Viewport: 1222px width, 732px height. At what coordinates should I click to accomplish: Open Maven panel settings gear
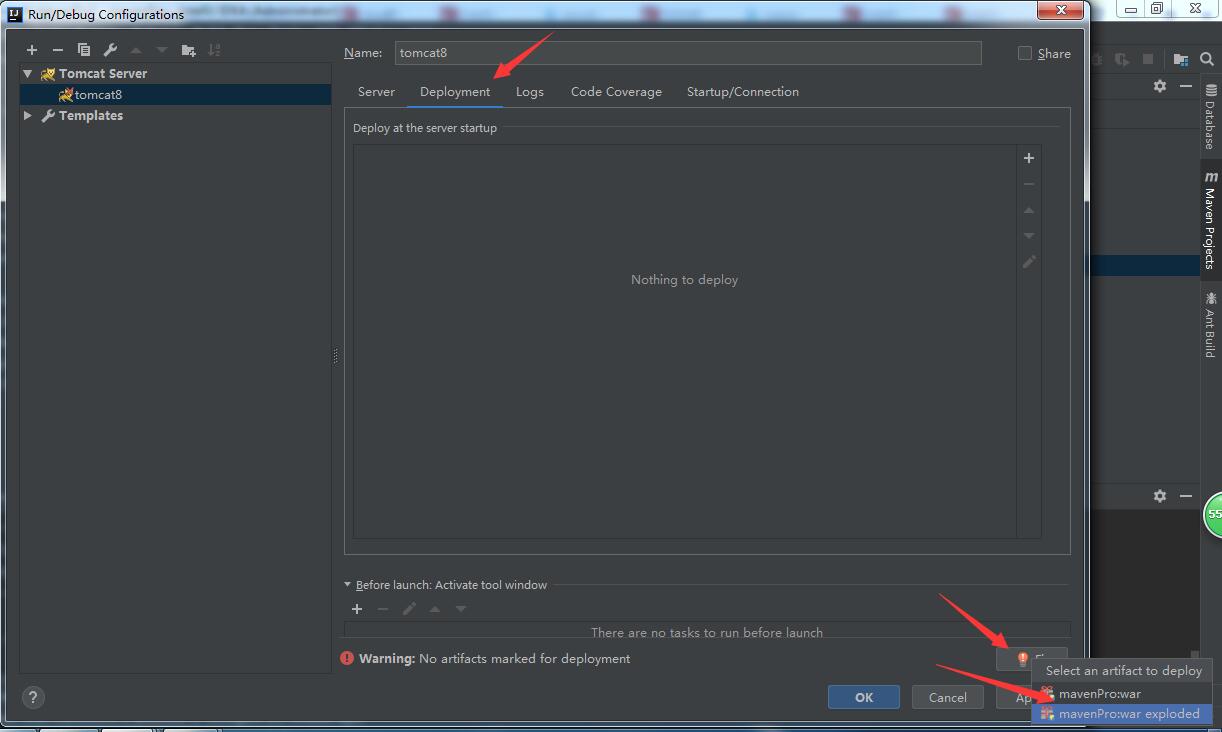point(1160,86)
